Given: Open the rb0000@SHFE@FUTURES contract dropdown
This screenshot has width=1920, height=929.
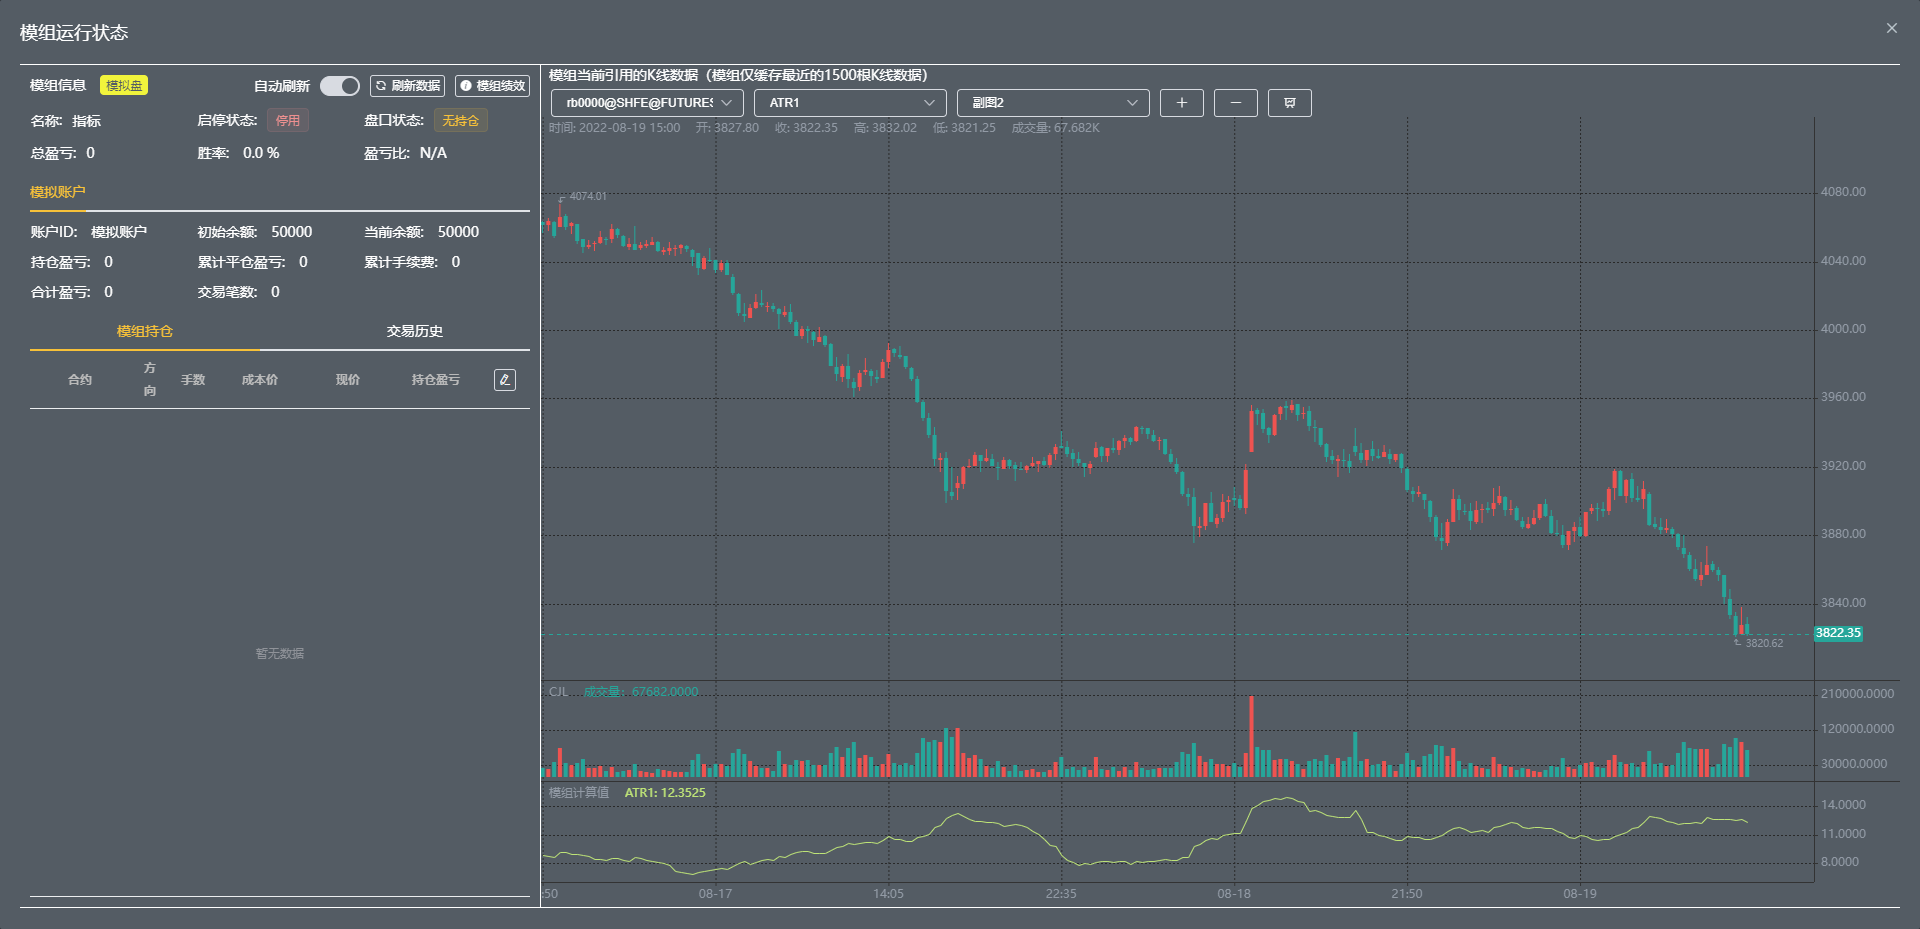Looking at the screenshot, I should 647,103.
